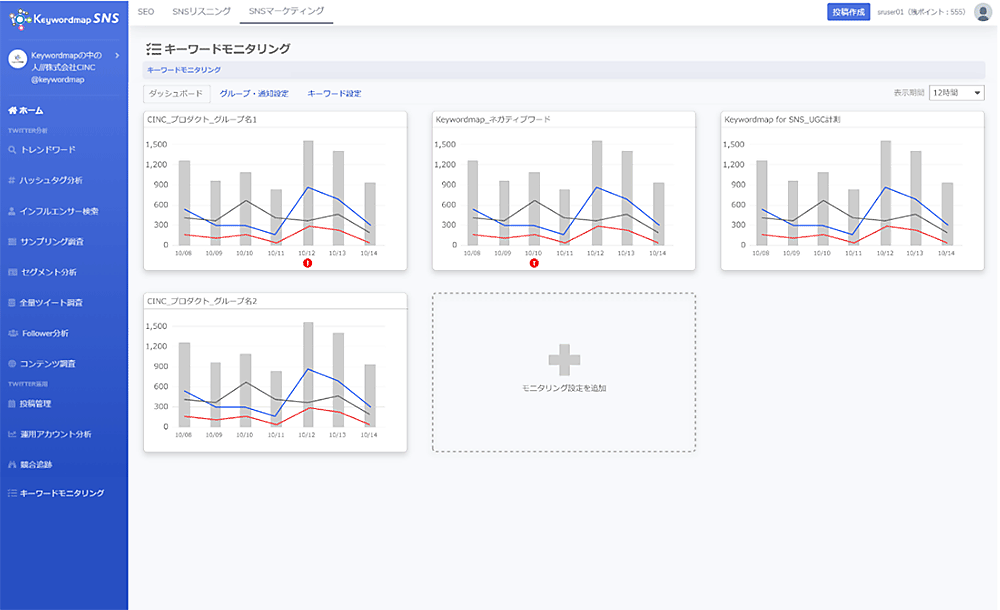Click the キーワード設定 link
The height and width of the screenshot is (610, 1000).
pos(334,93)
